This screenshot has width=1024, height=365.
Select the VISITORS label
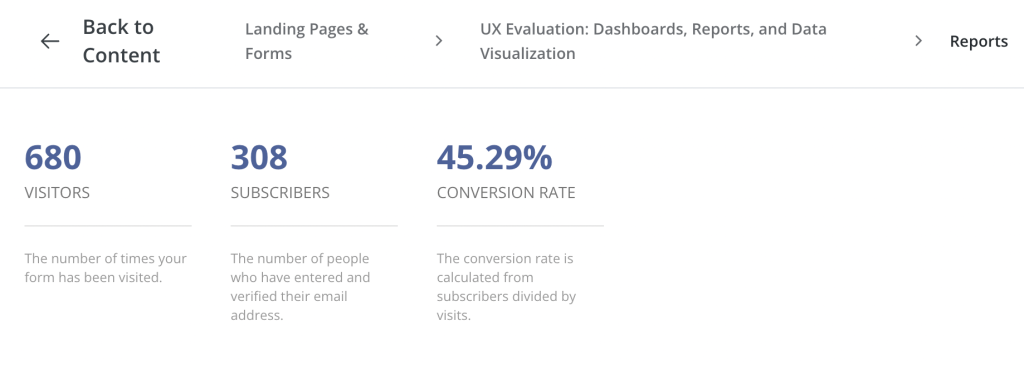[57, 193]
